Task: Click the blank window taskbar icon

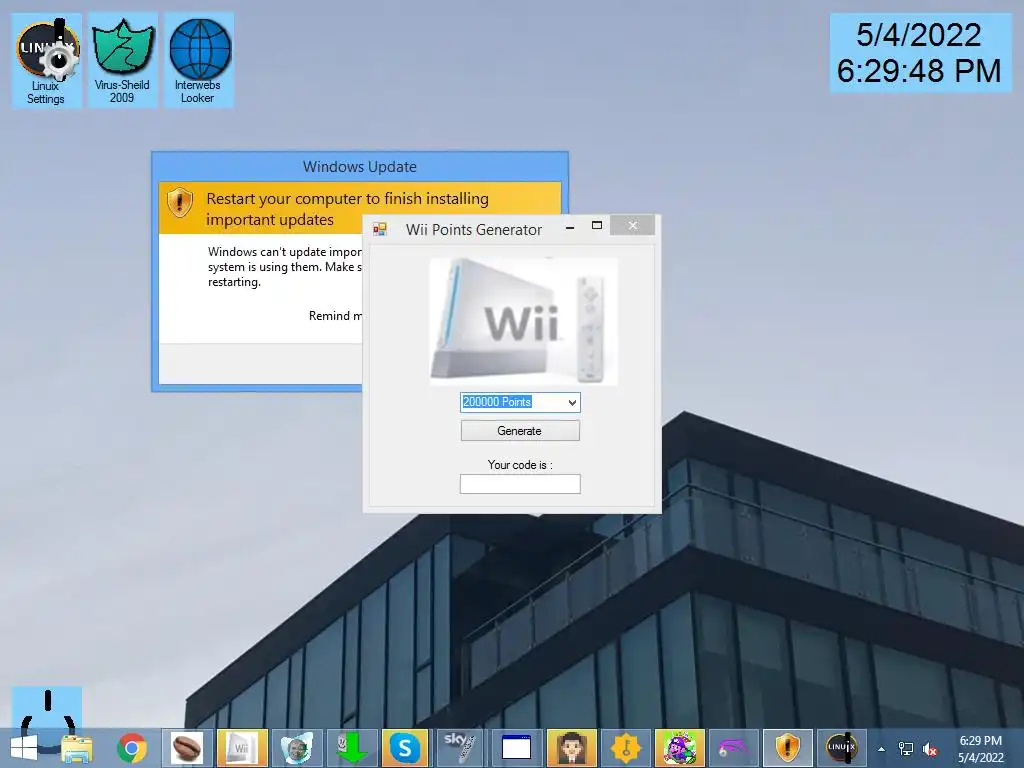Action: click(516, 748)
